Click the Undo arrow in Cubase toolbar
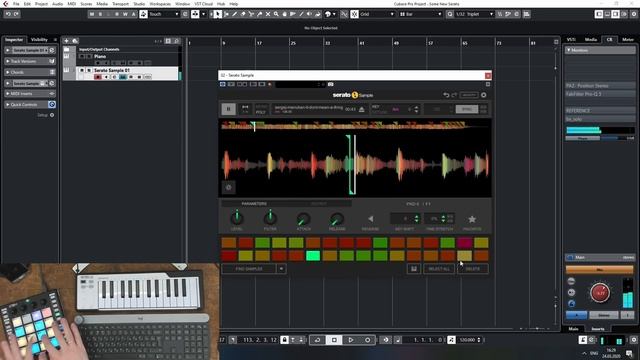Image resolution: width=640 pixels, height=360 pixels. pyautogui.click(x=8, y=14)
